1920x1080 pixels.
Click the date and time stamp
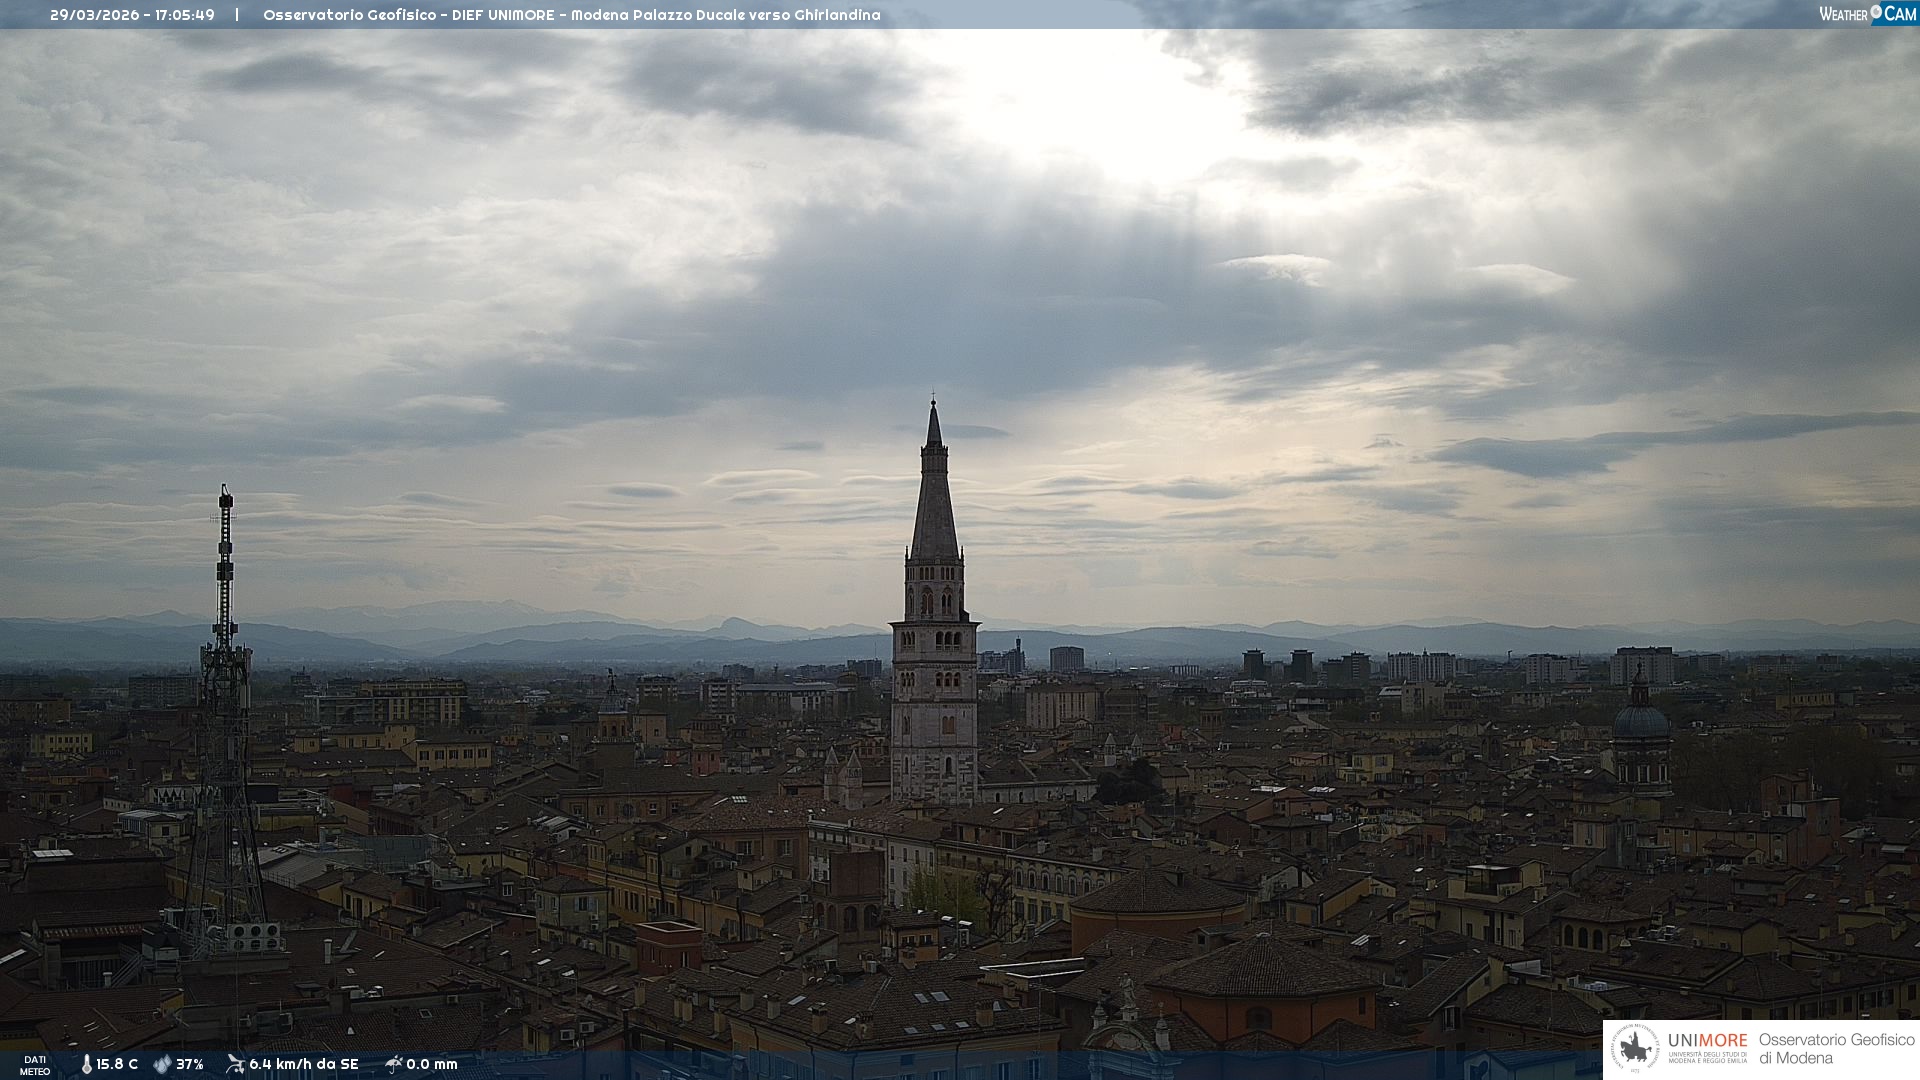[132, 15]
